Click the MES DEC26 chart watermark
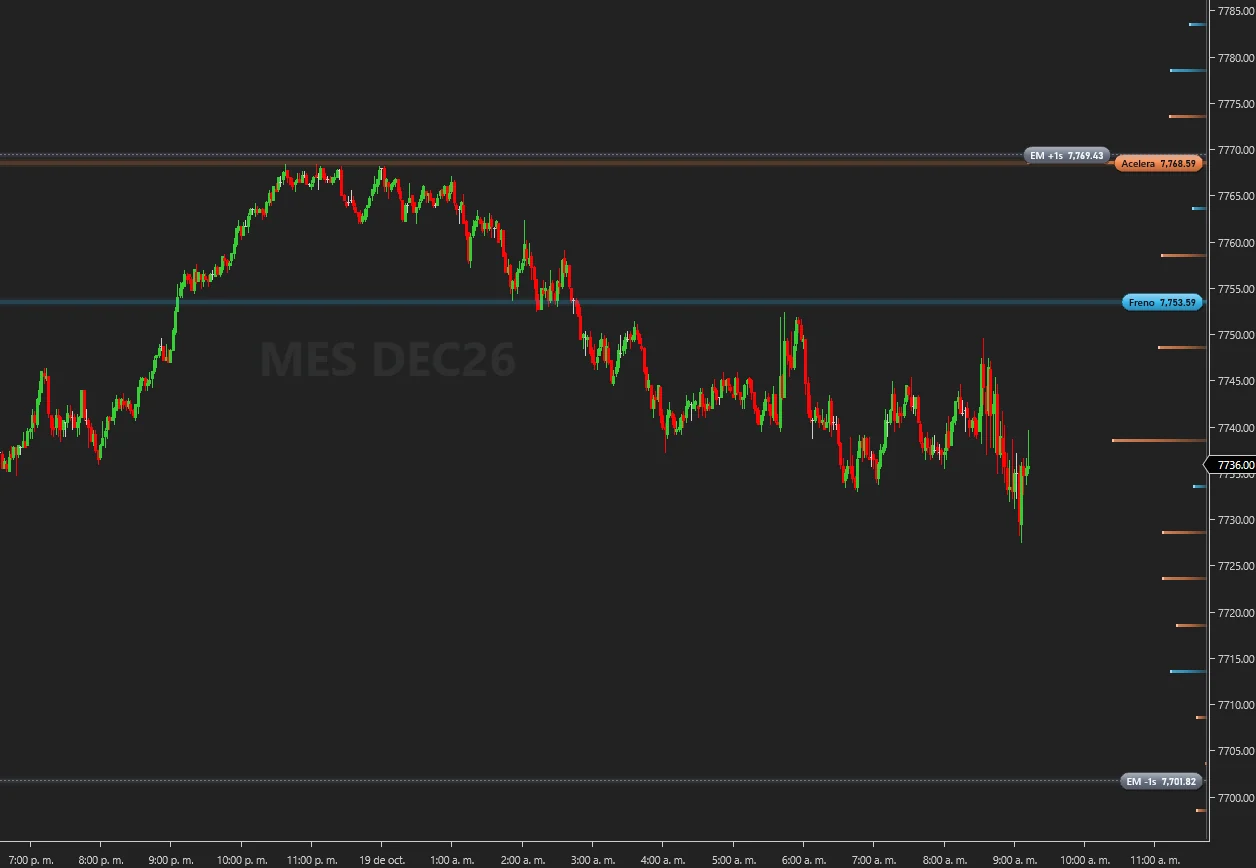 coord(387,359)
